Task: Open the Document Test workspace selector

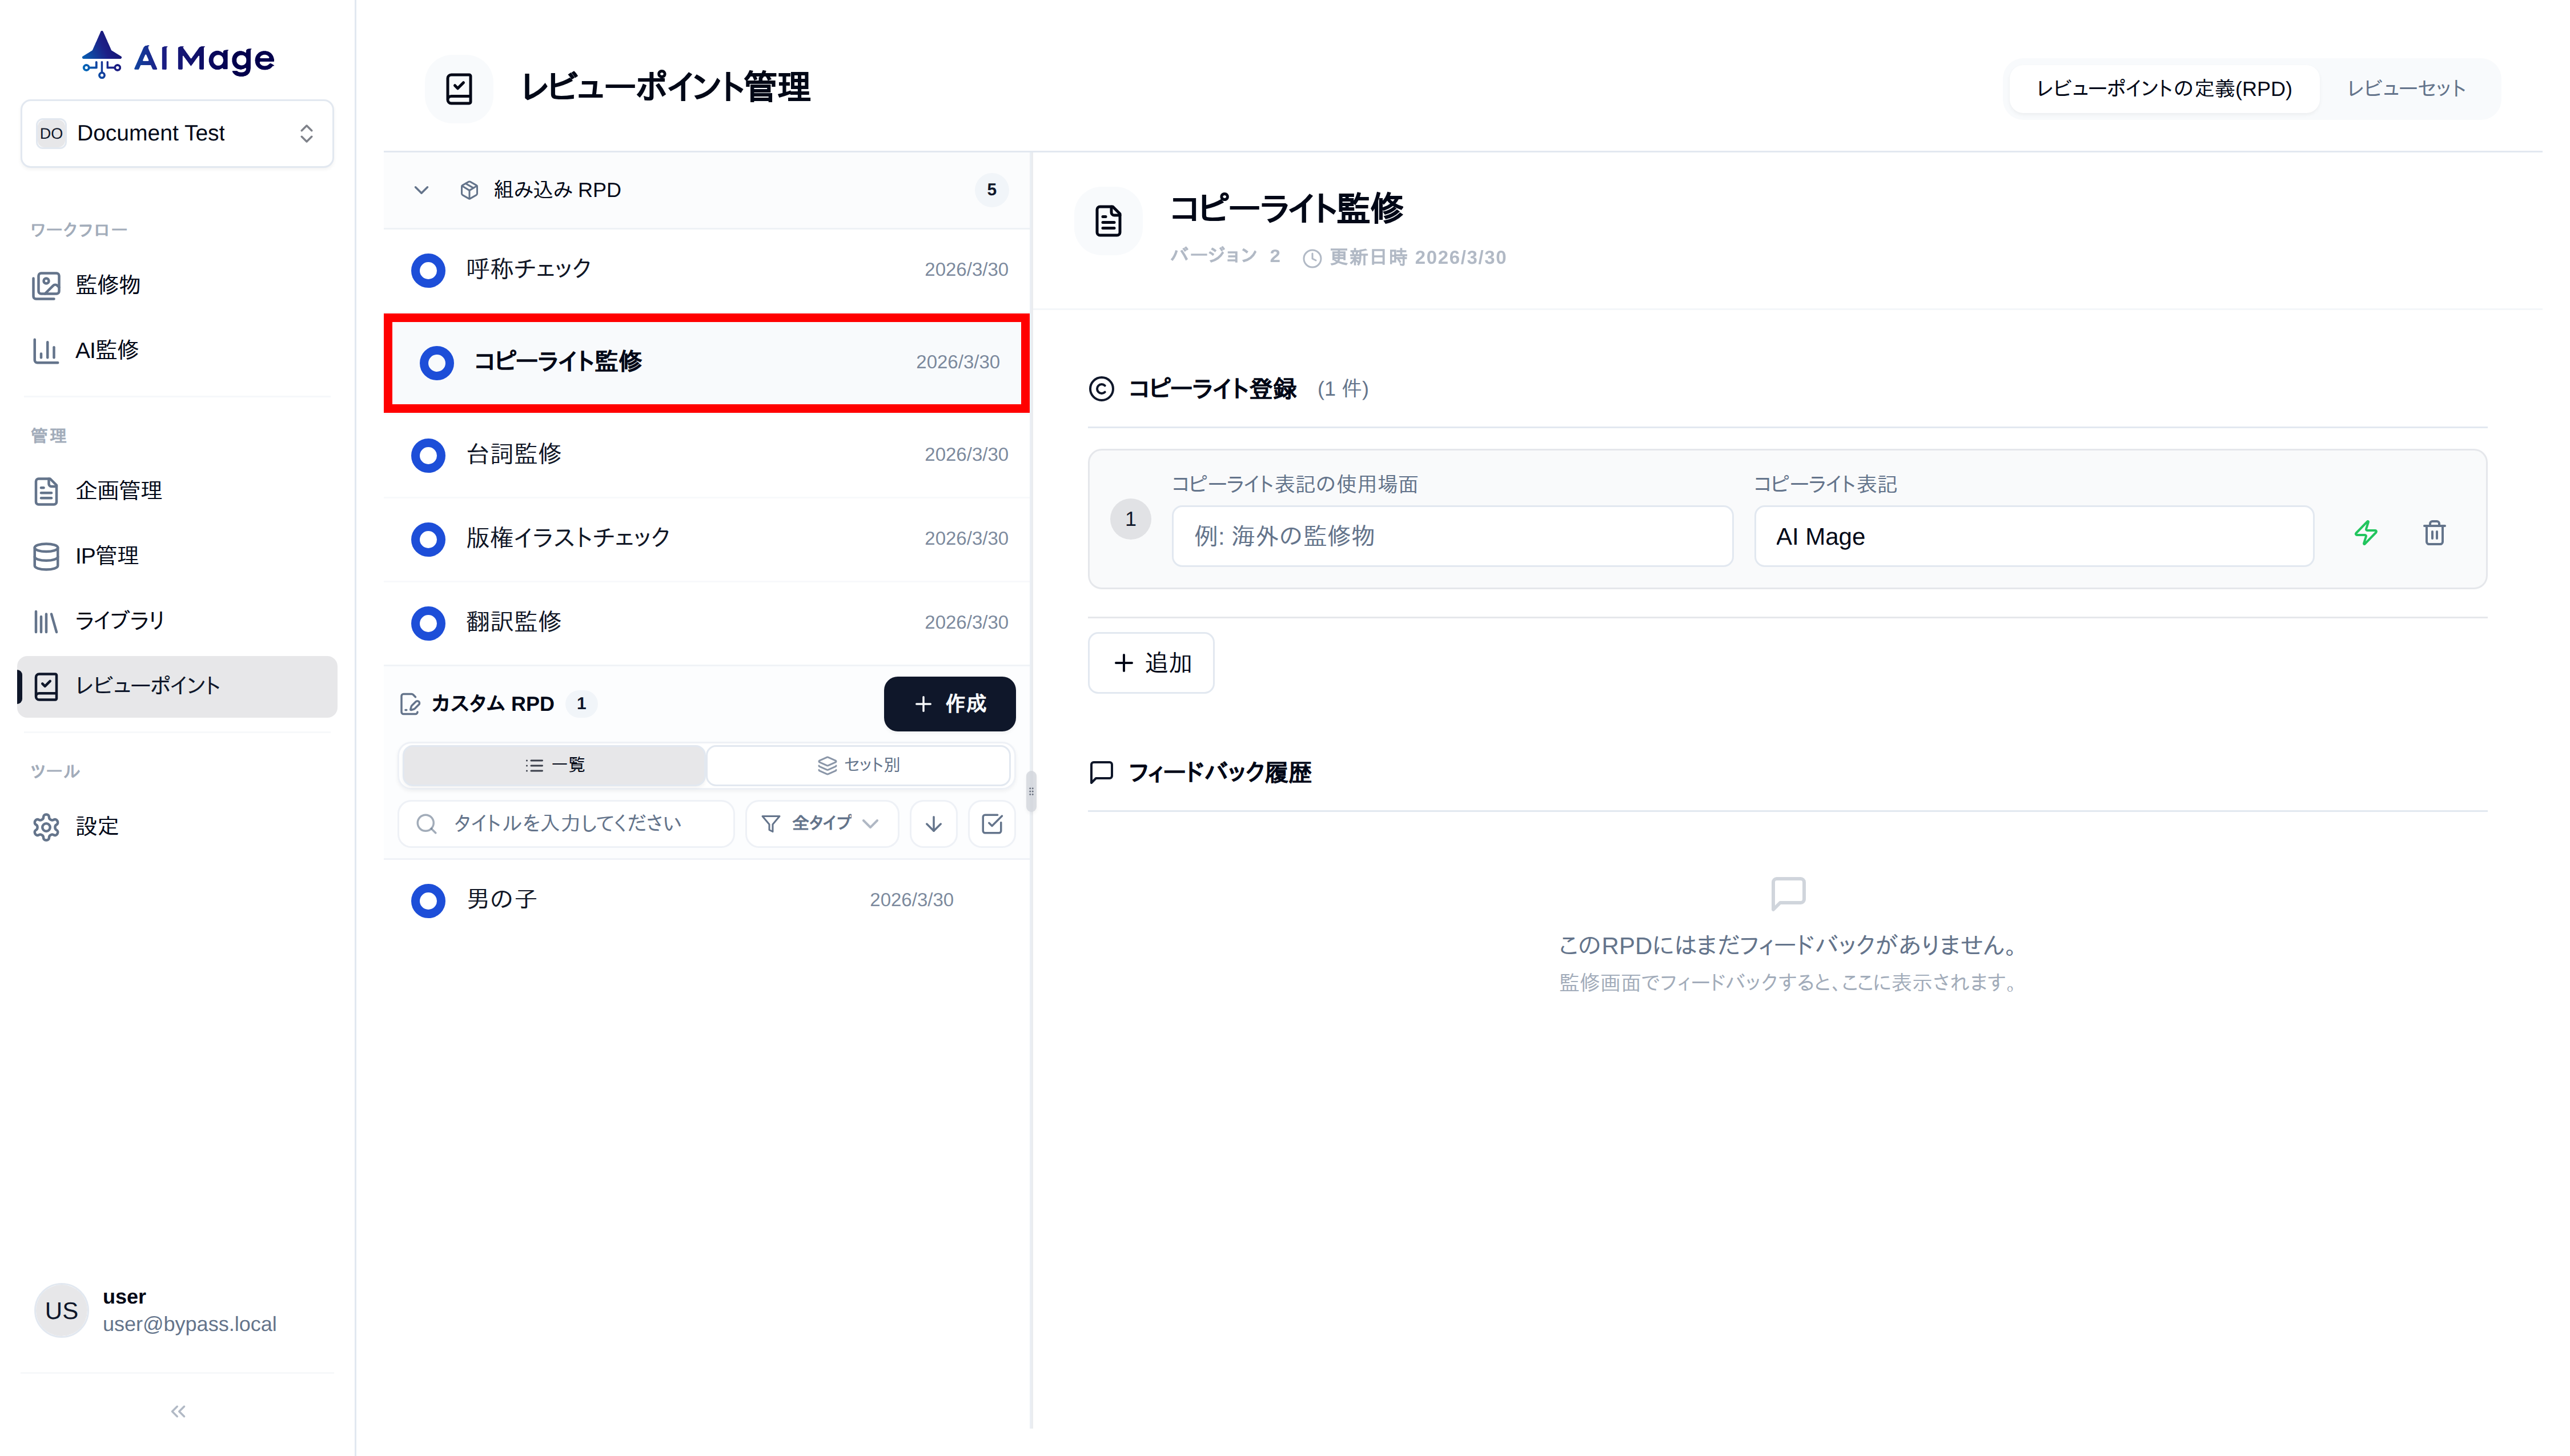Action: (177, 132)
